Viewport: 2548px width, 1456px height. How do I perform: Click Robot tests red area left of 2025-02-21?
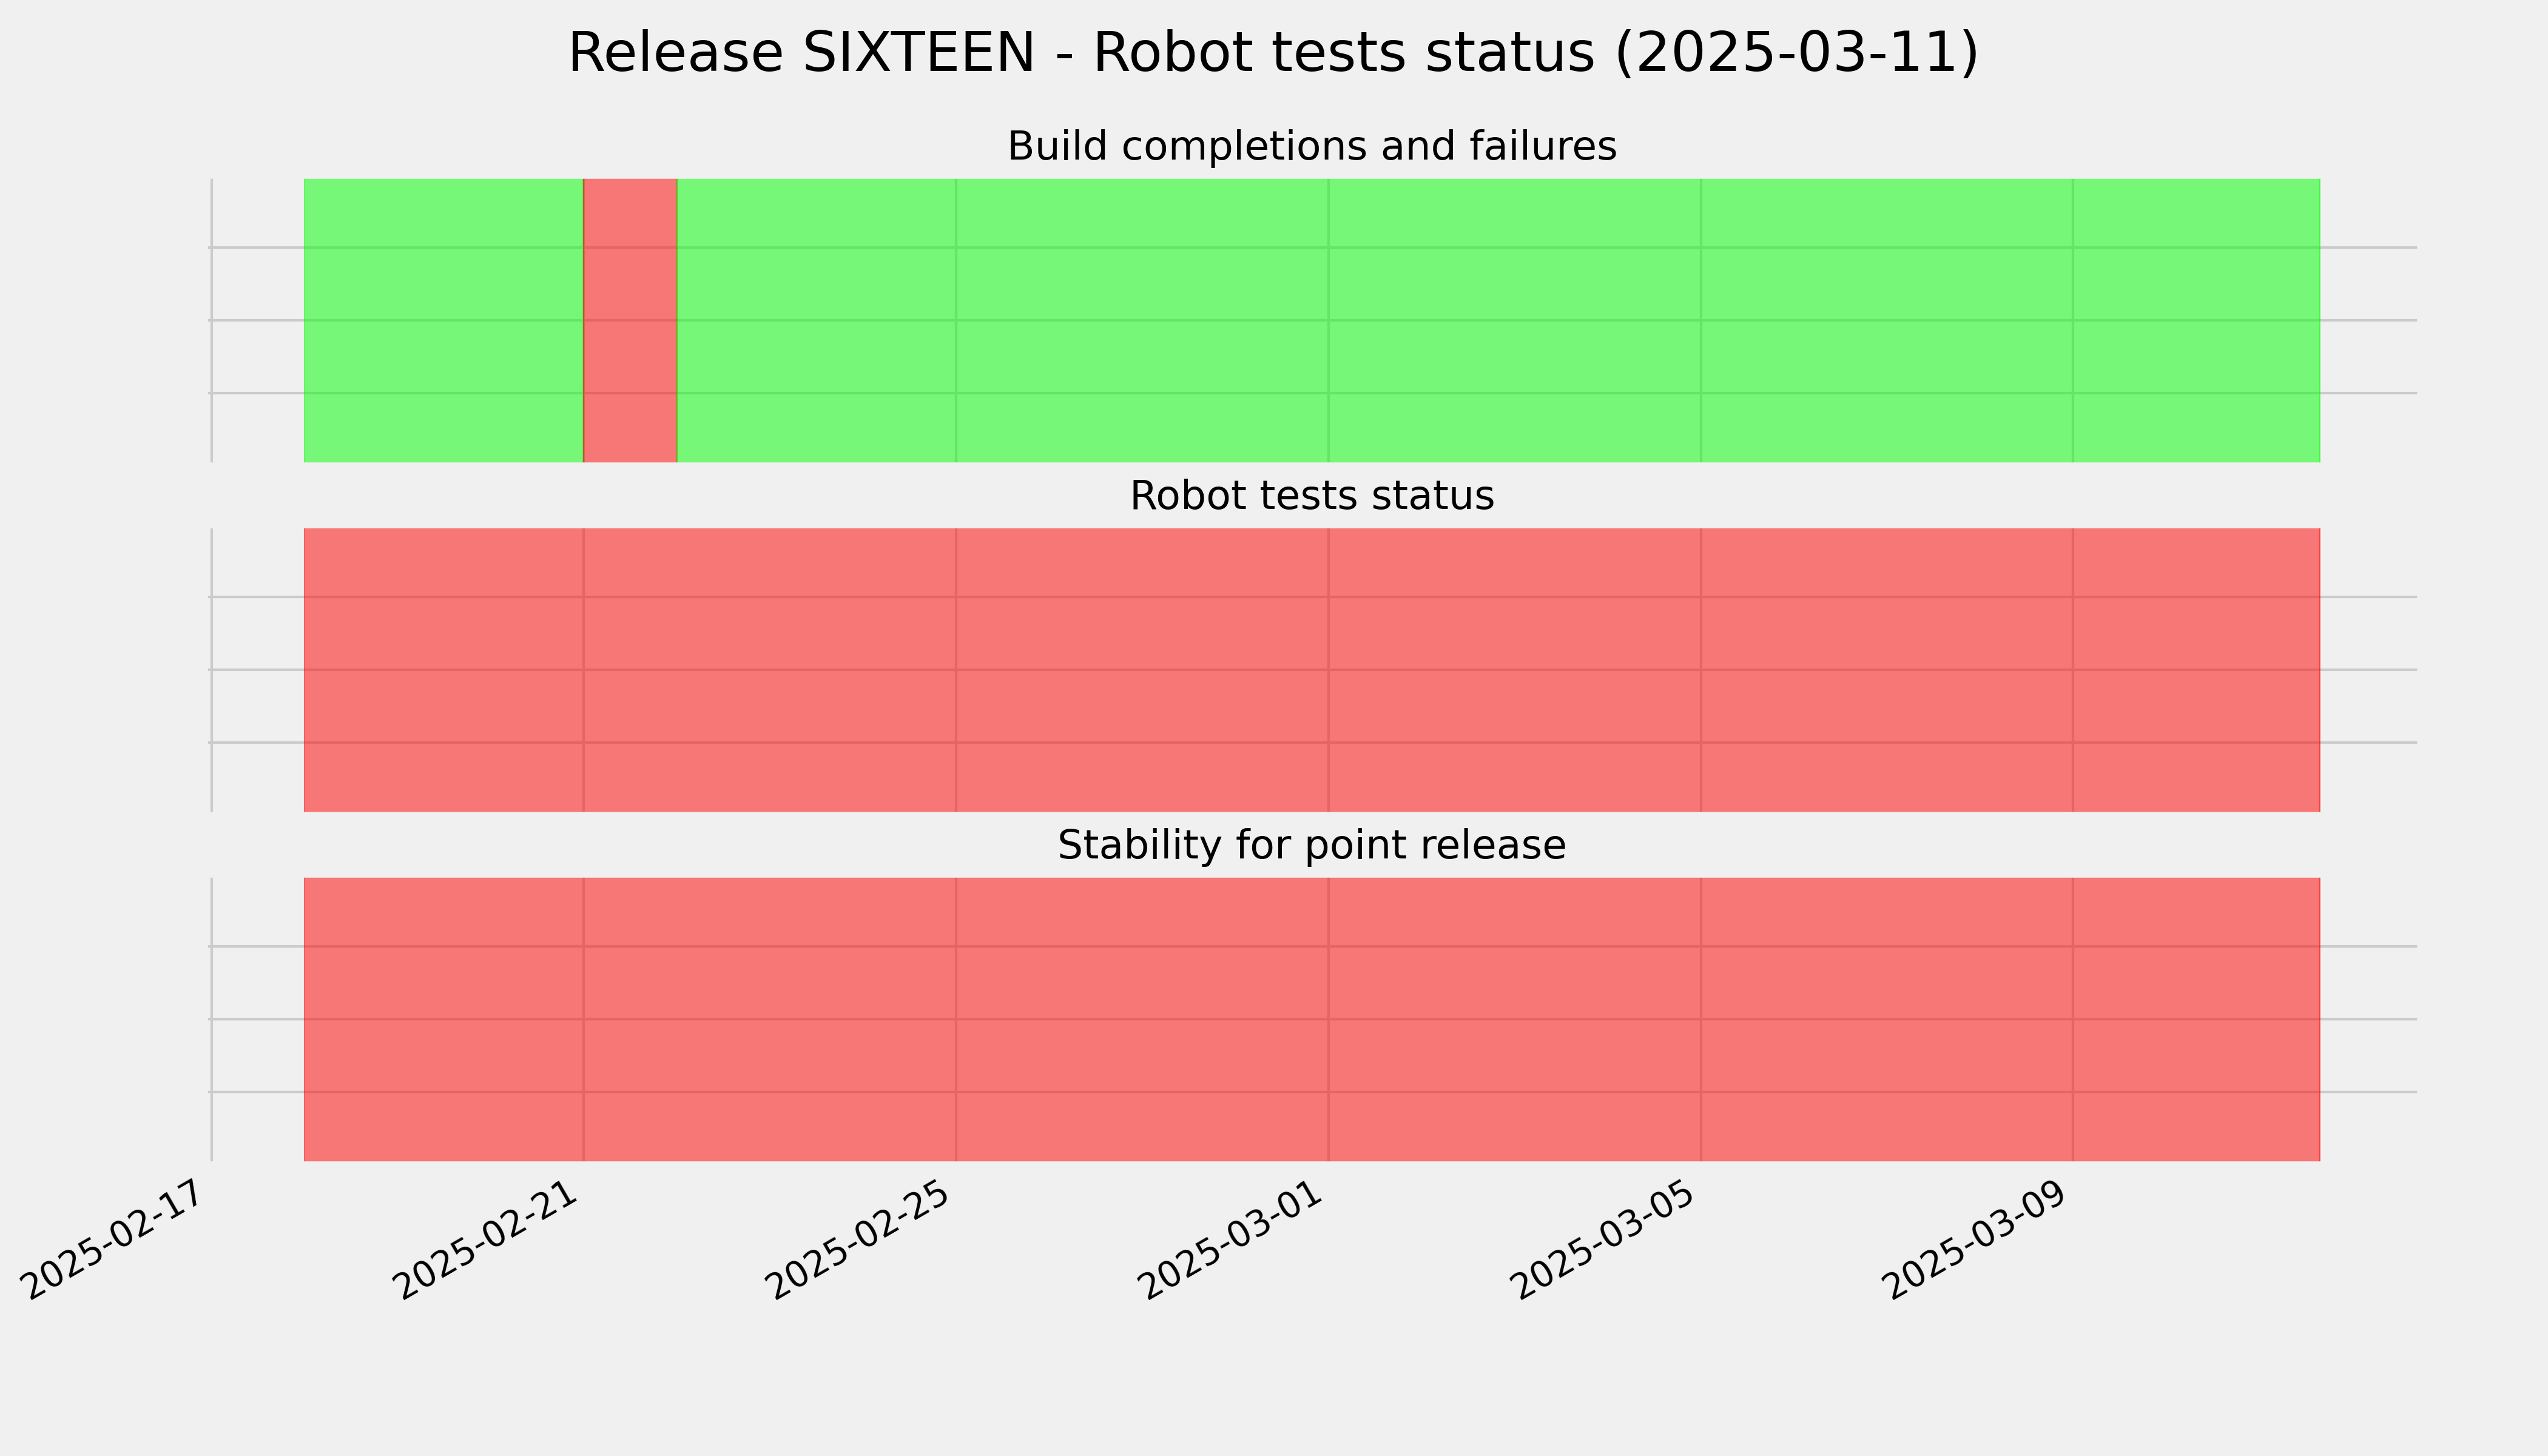pyautogui.click(x=443, y=670)
